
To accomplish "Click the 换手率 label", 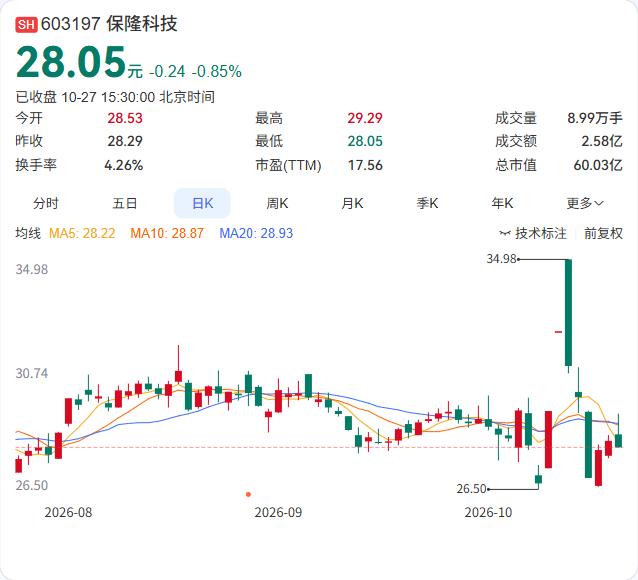I will tap(36, 165).
